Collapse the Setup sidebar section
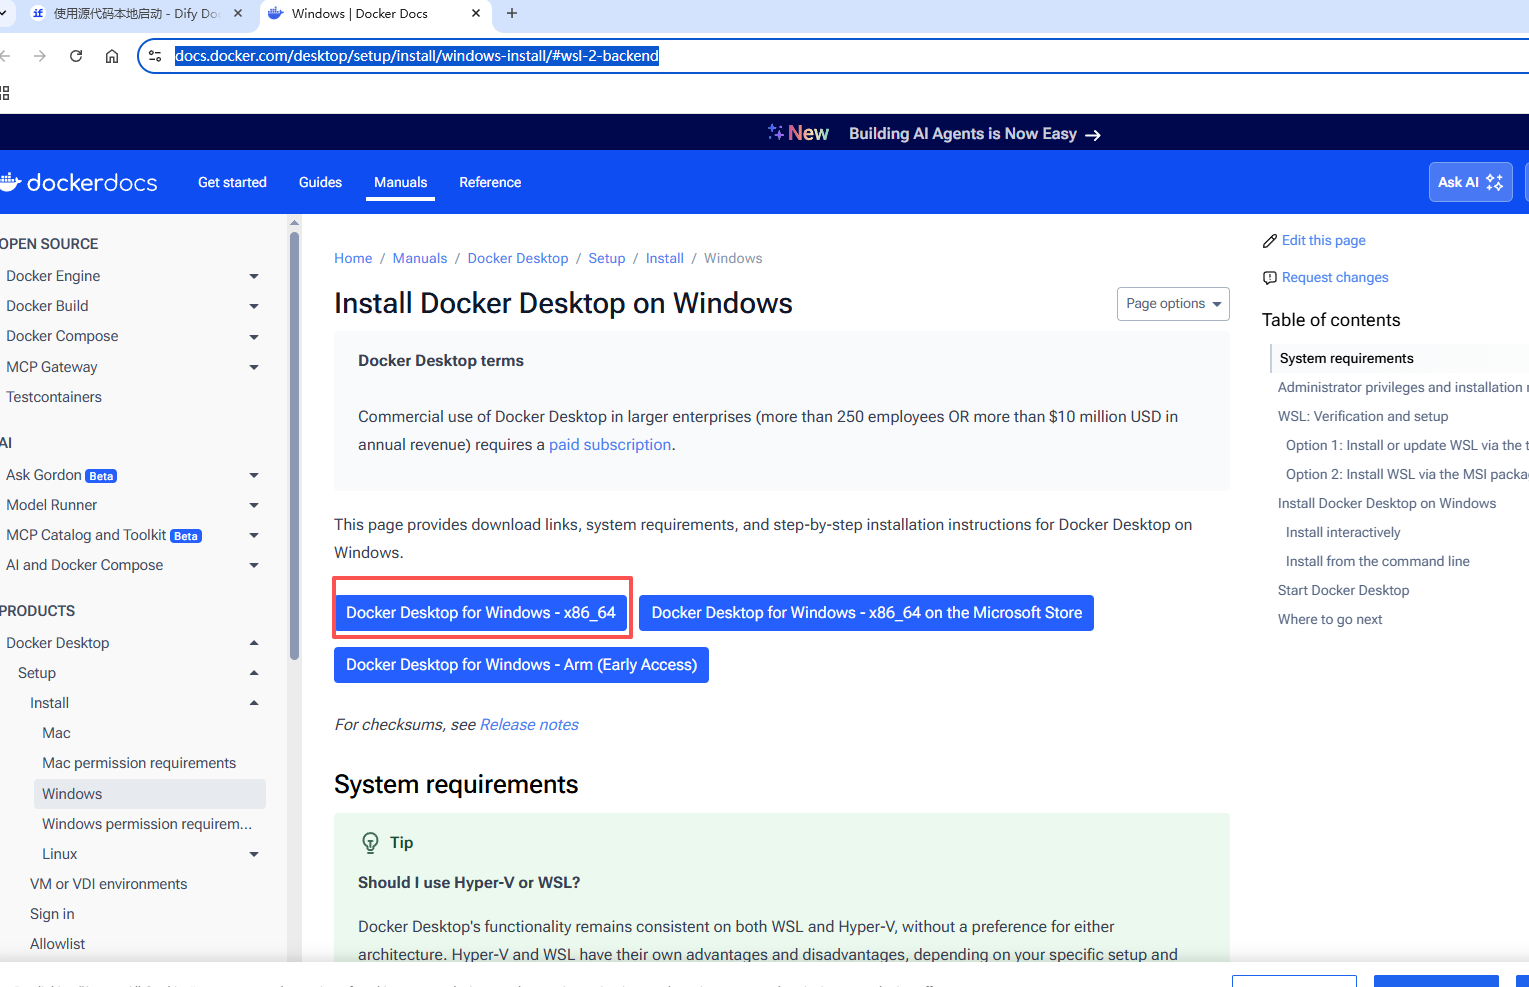This screenshot has height=987, width=1529. tap(254, 673)
